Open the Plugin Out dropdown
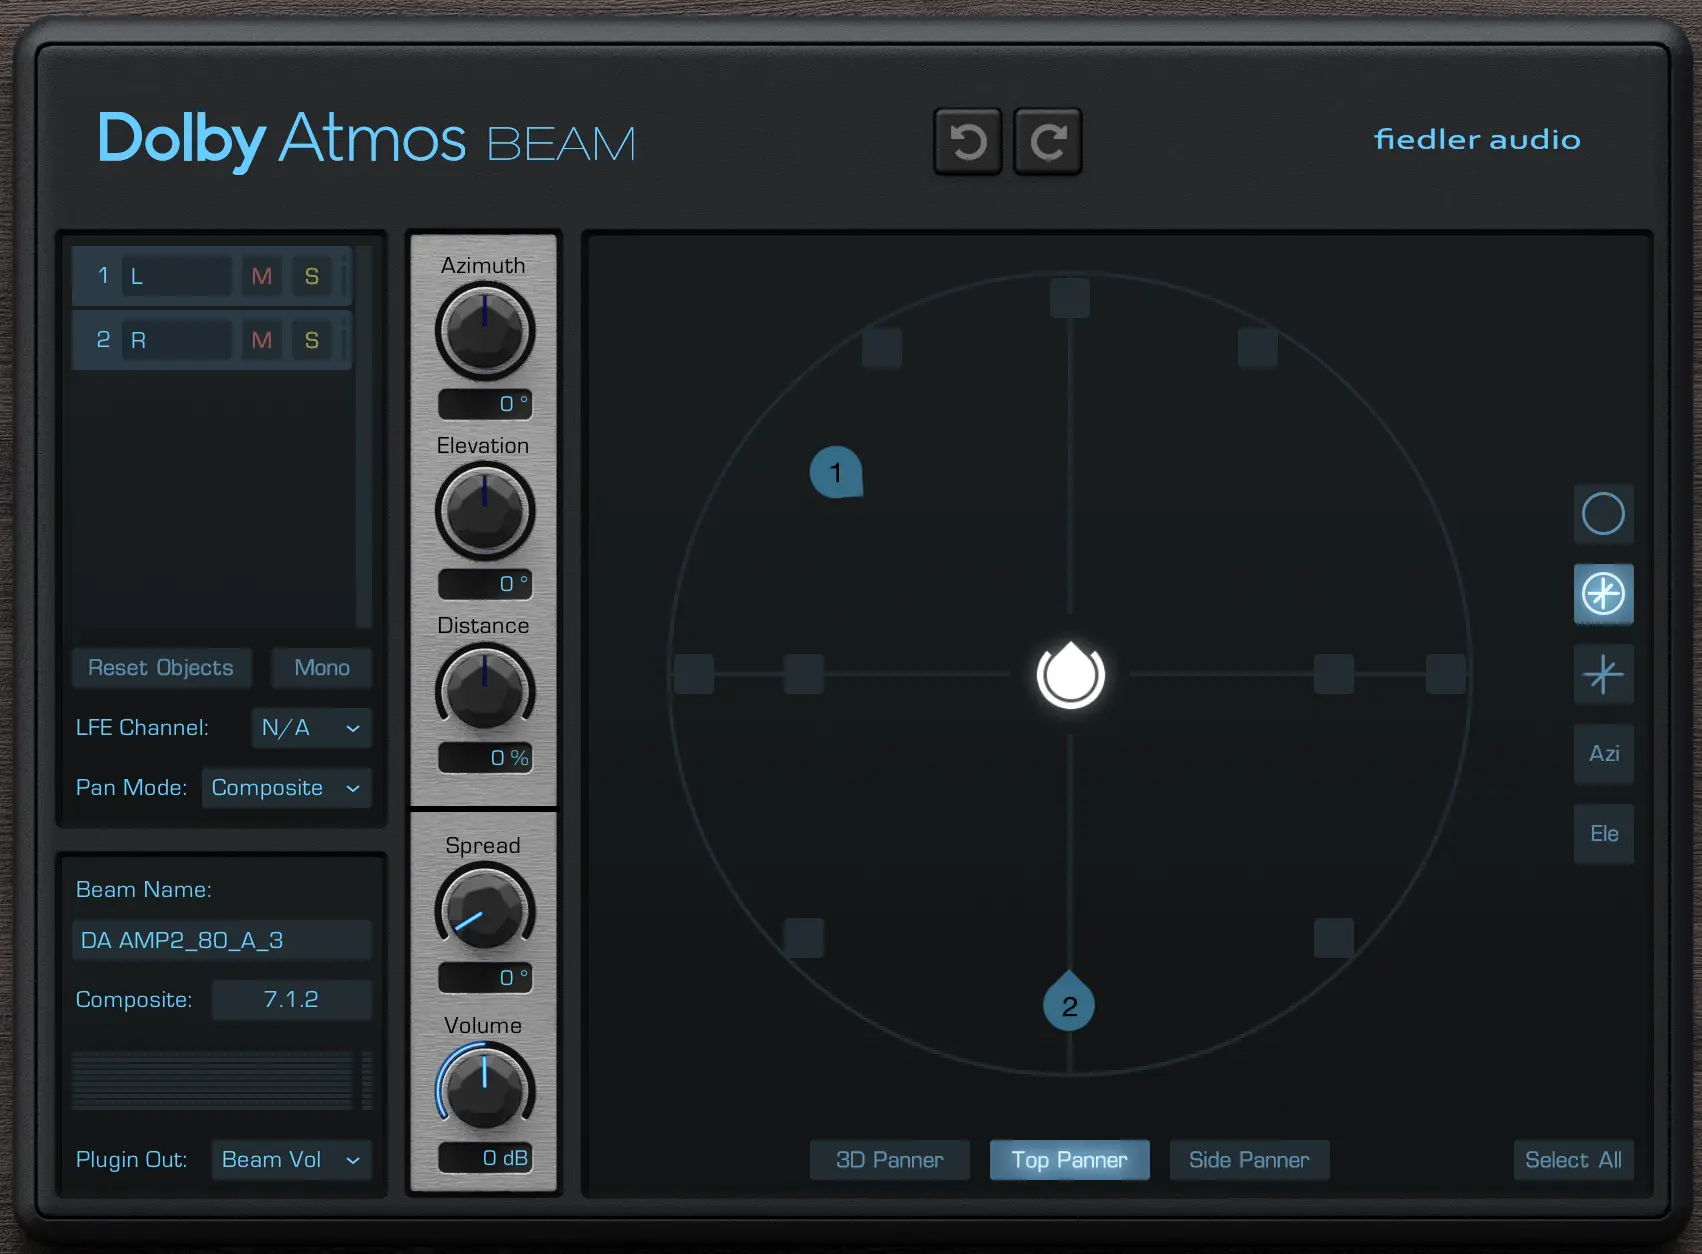 291,1160
